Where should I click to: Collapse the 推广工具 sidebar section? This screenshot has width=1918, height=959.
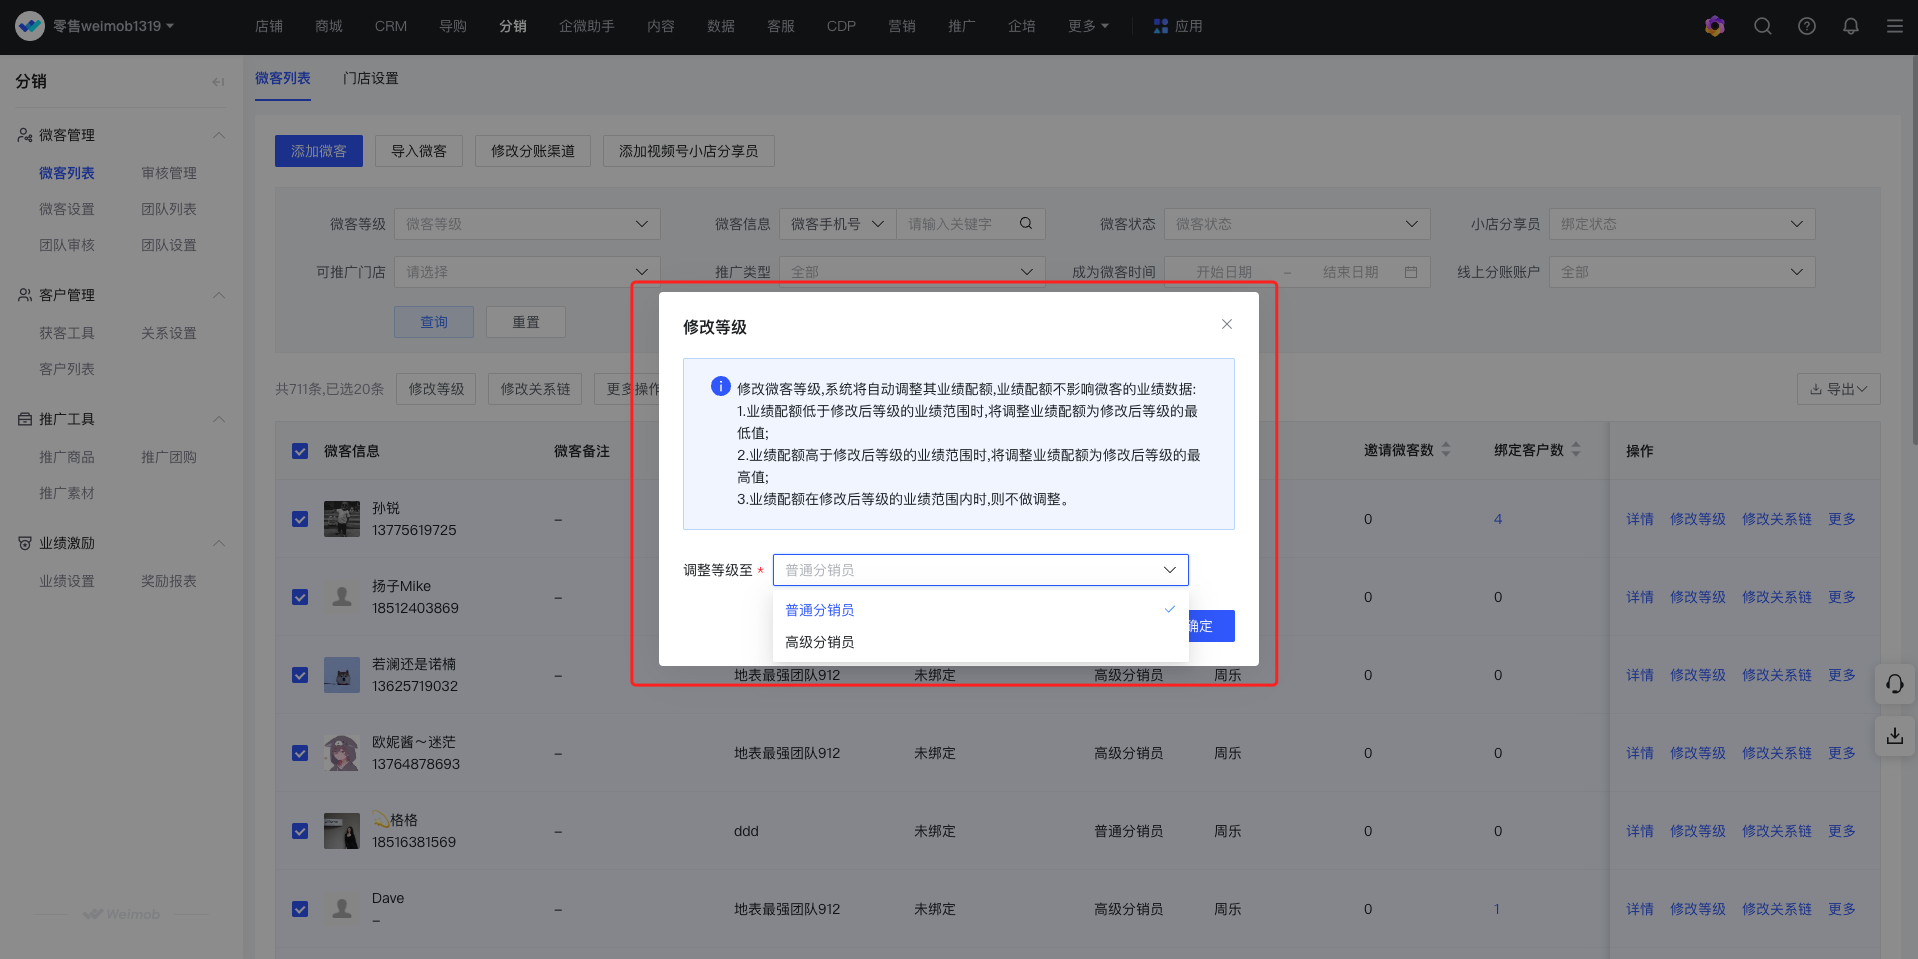tap(219, 419)
